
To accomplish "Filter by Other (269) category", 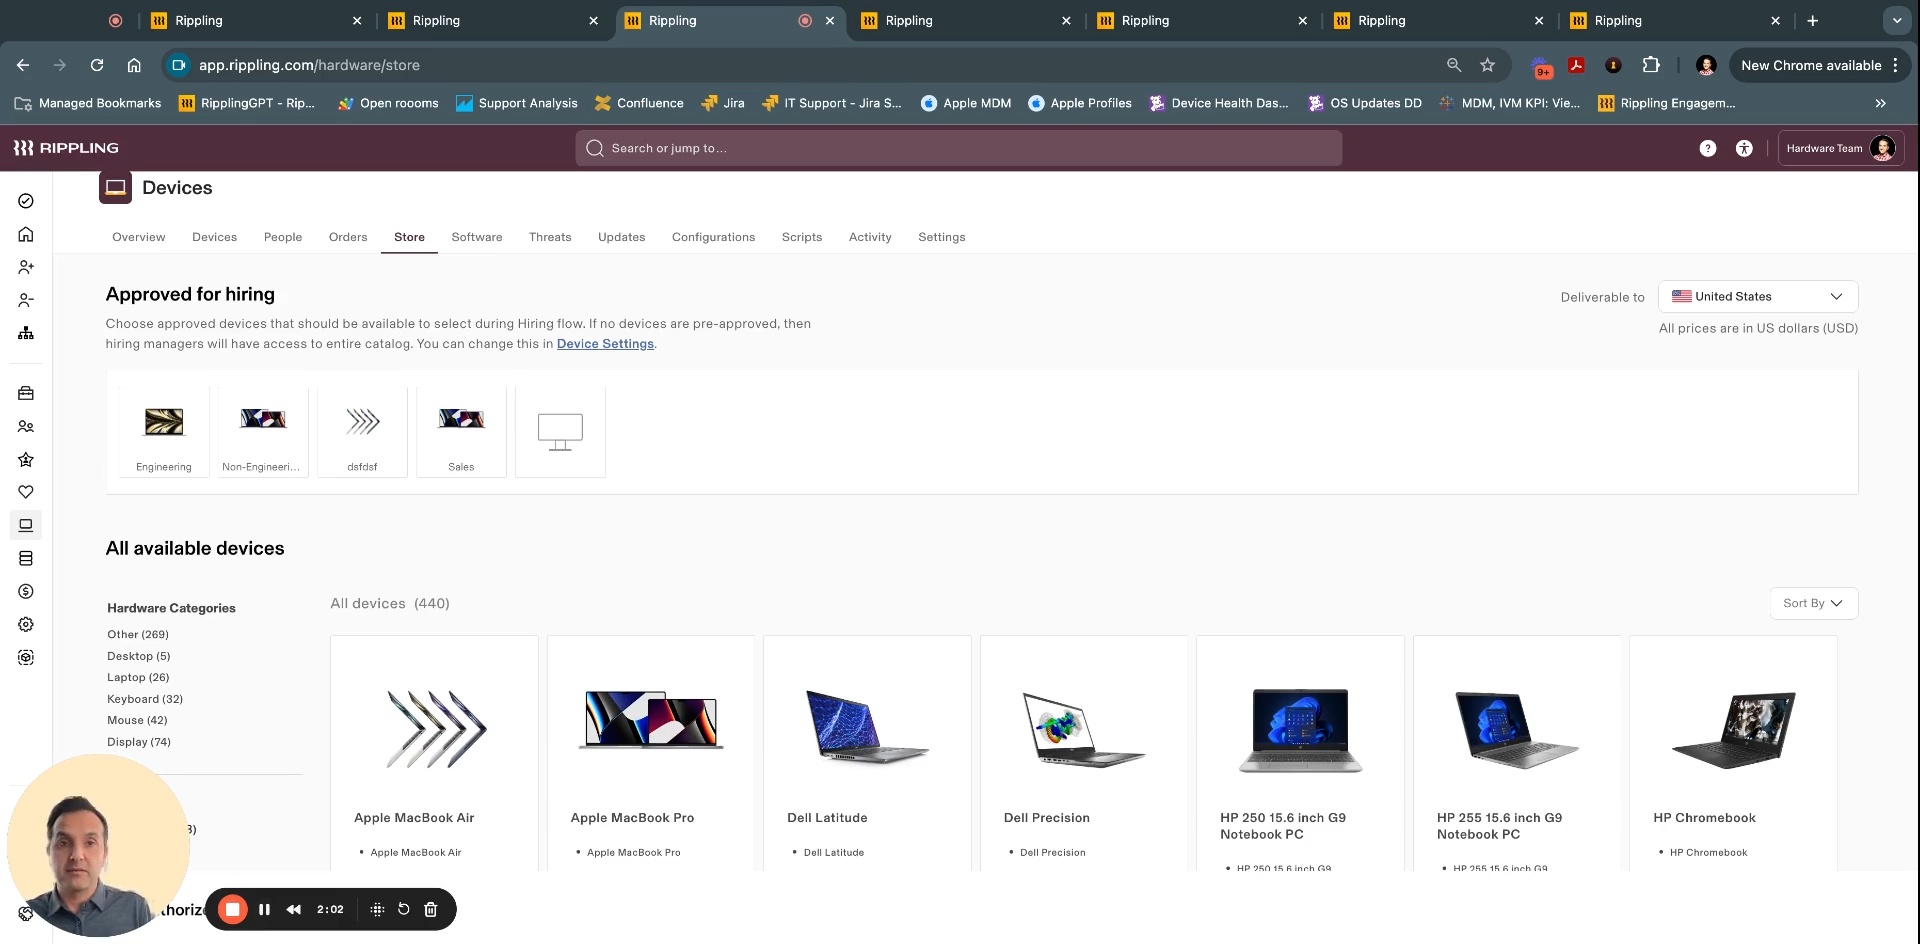I will pyautogui.click(x=138, y=634).
